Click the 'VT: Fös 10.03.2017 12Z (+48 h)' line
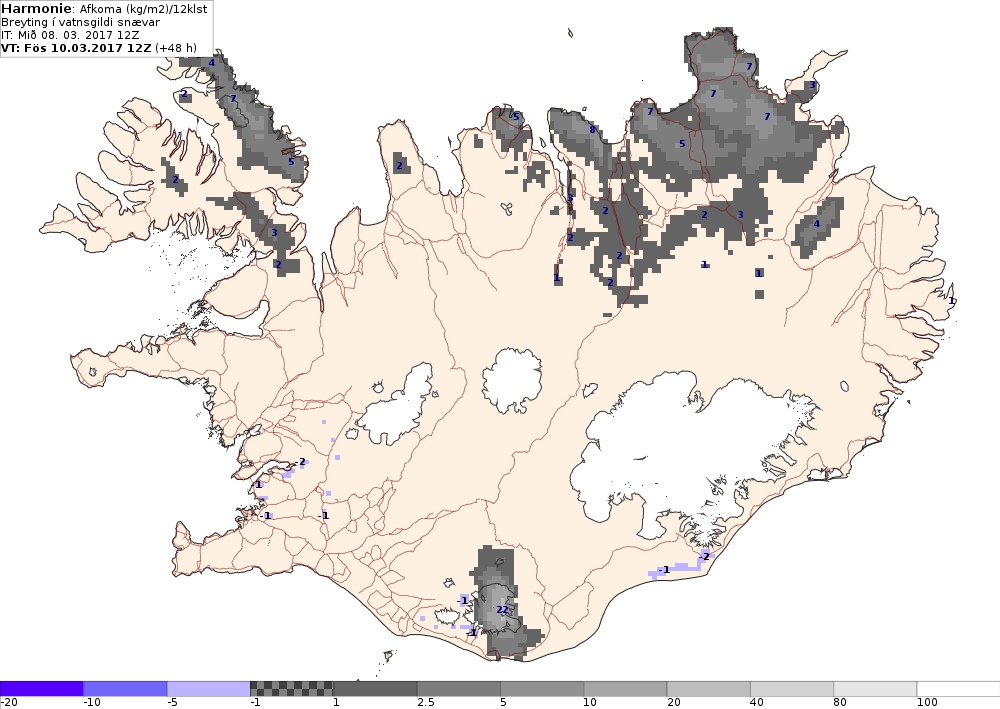This screenshot has height=709, width=1000. point(99,48)
